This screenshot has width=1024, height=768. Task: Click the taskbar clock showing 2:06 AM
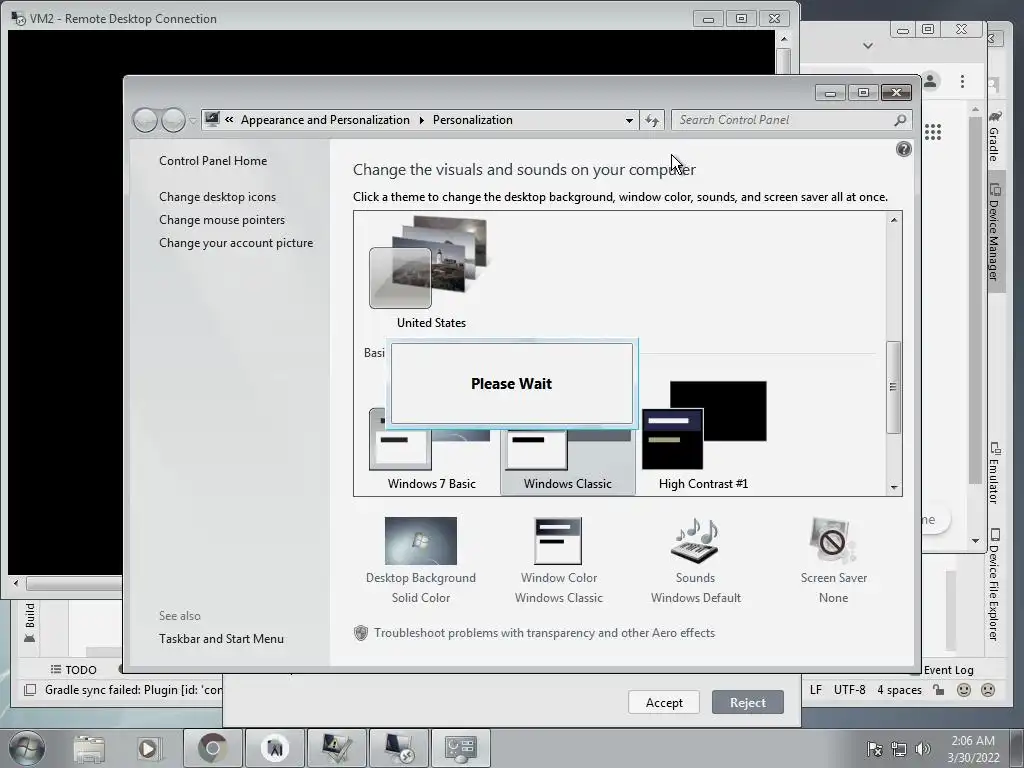click(x=973, y=749)
